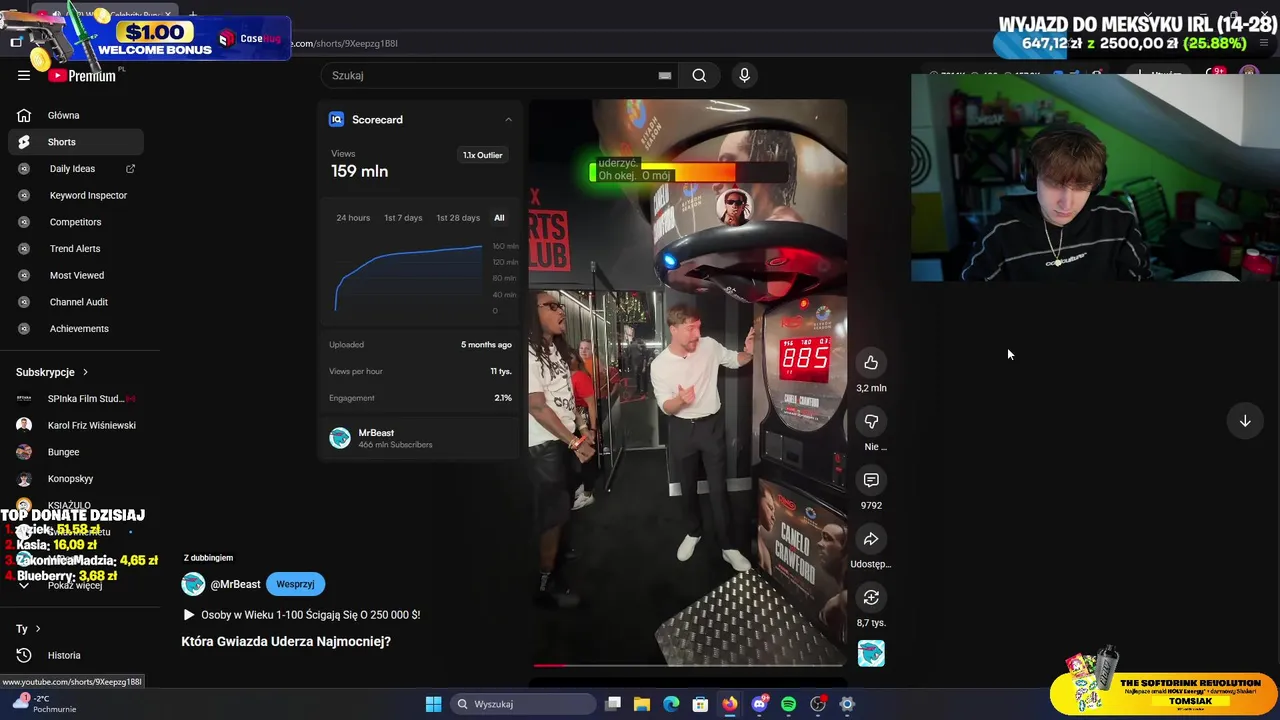Screen dimensions: 1280x720
Task: Go to next Short with down arrow
Action: (x=1245, y=421)
